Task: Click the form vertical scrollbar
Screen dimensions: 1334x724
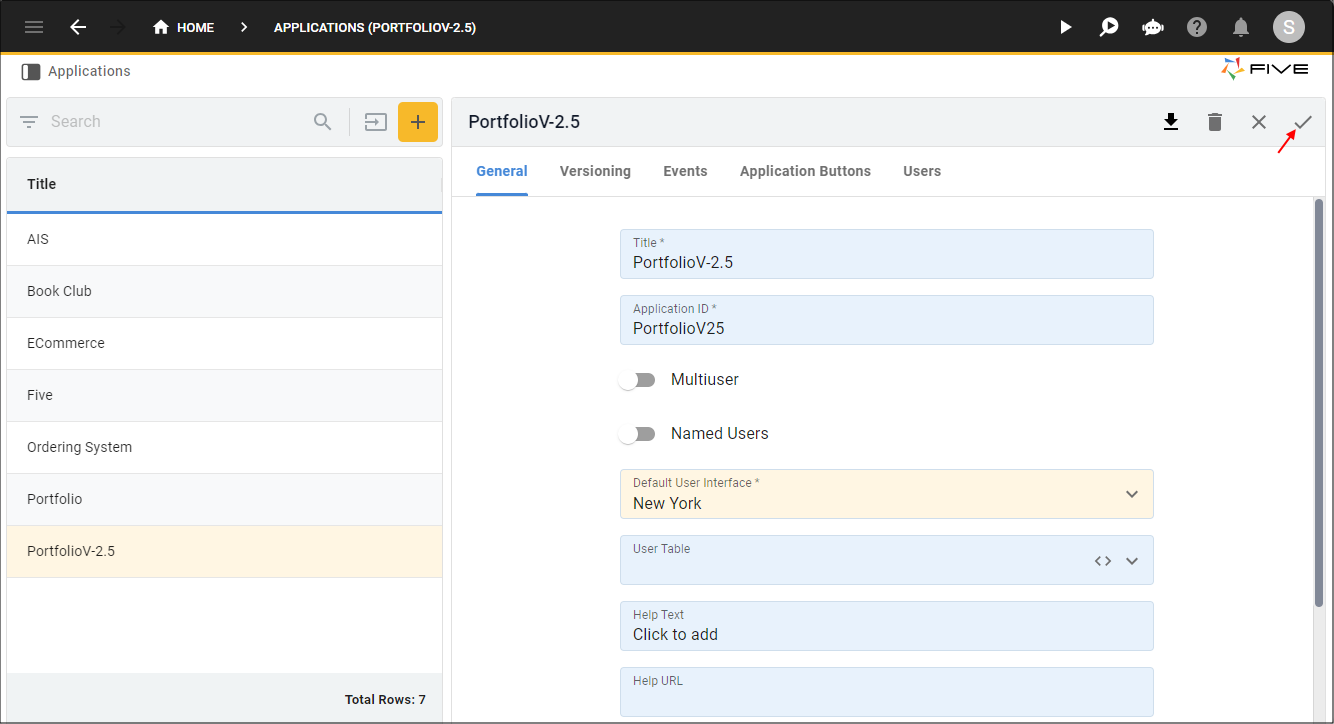Action: point(1319,402)
